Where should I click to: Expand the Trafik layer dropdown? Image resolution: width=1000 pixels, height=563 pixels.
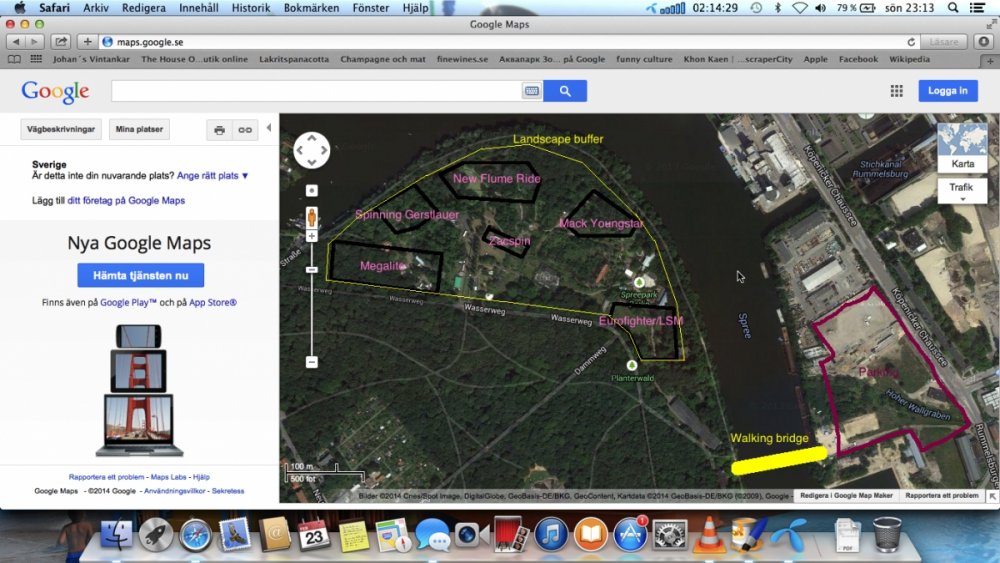pyautogui.click(x=962, y=191)
